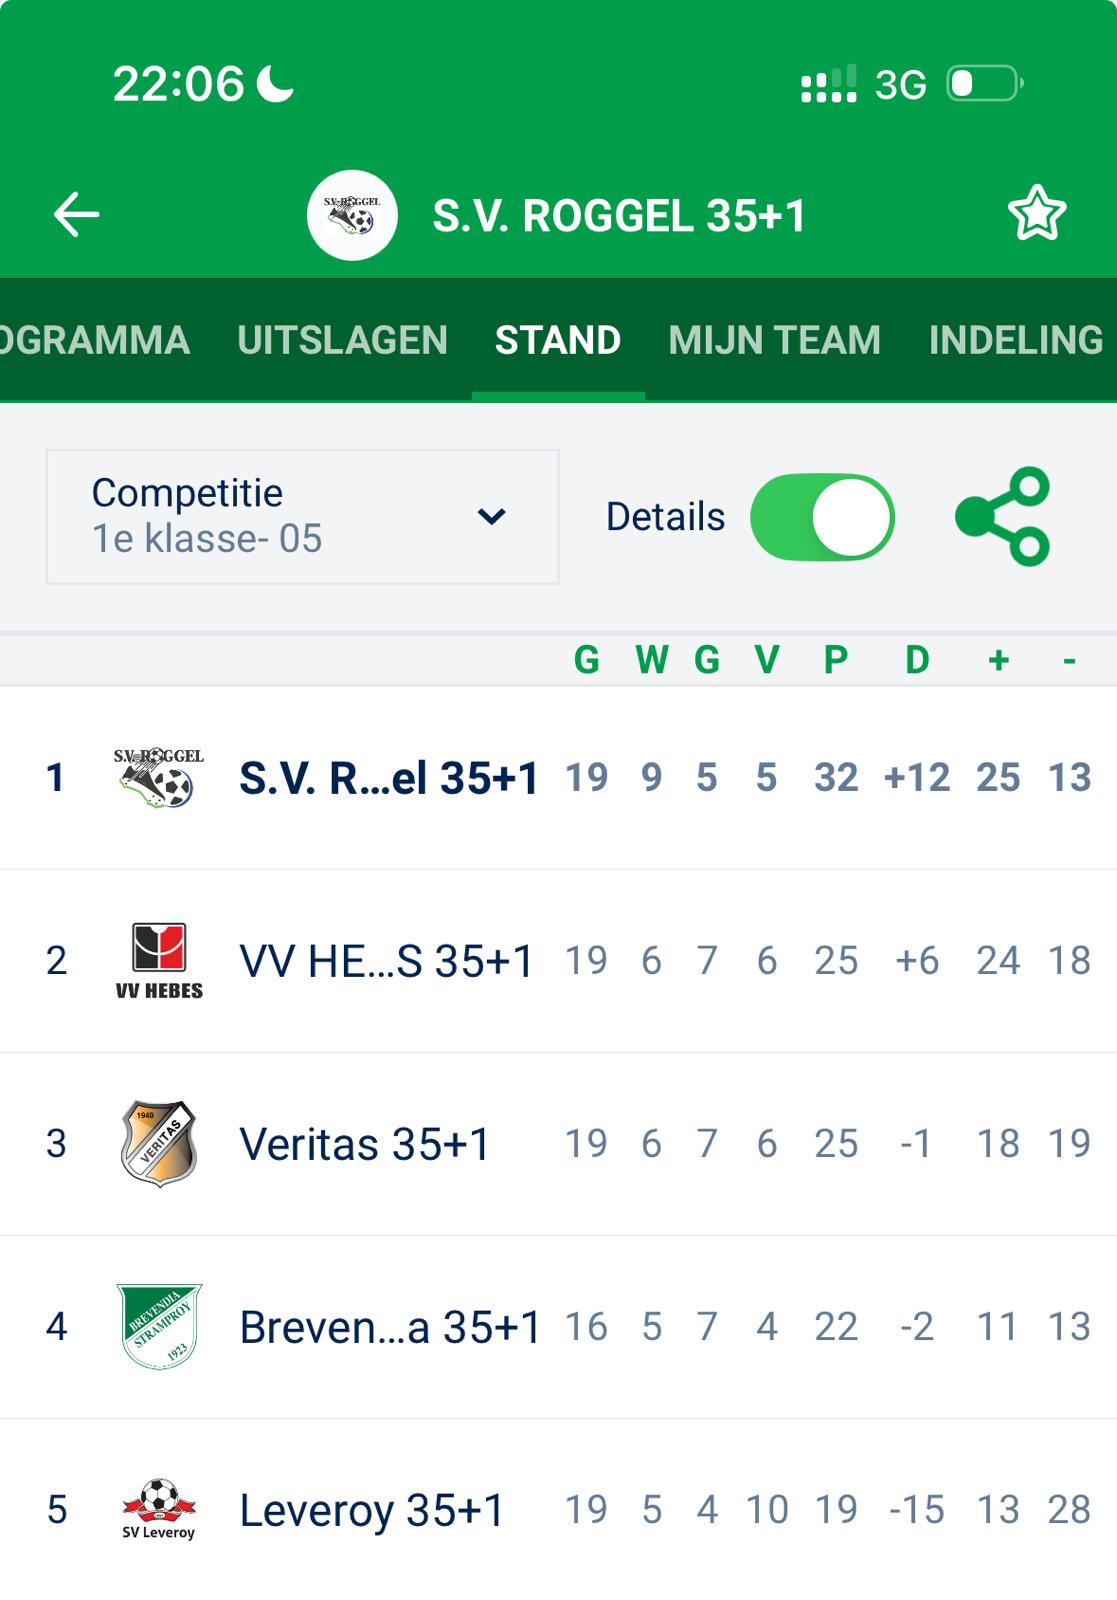Select the Stand tab

(558, 340)
